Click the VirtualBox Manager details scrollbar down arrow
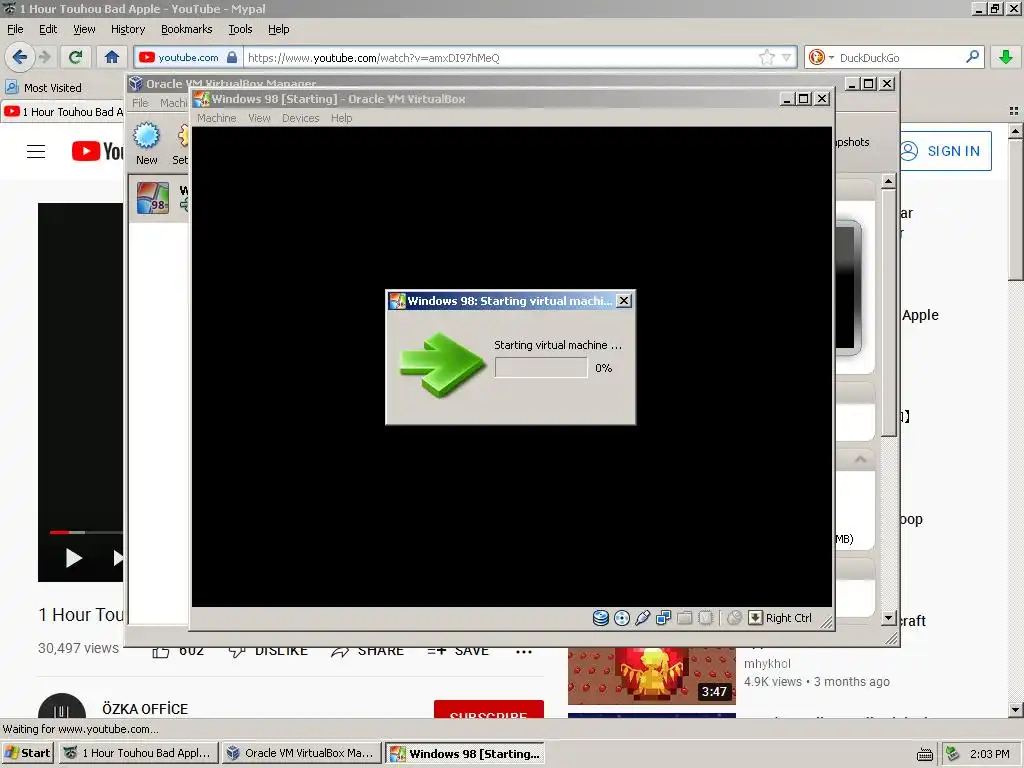Viewport: 1024px width, 768px height. [888, 618]
